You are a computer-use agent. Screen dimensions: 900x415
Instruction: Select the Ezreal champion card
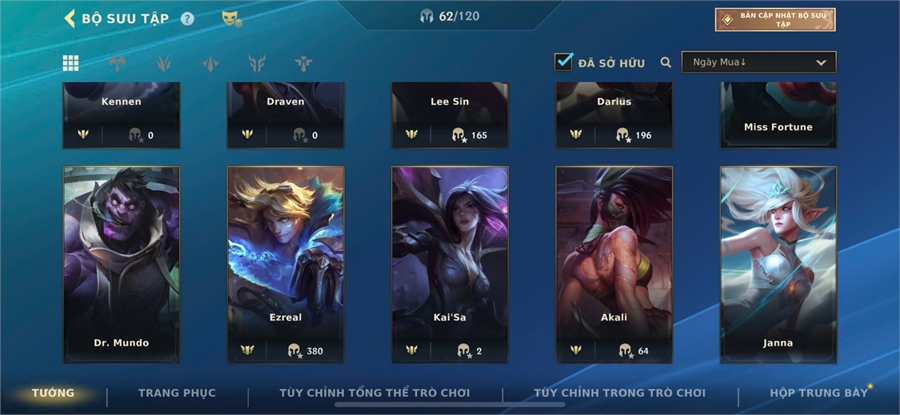pos(286,265)
